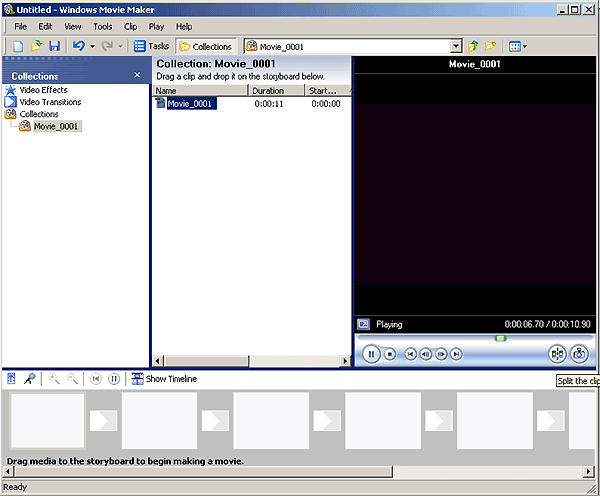This screenshot has height=496, width=600.
Task: Select Movie_0001 in the collections tree
Action: click(56, 126)
